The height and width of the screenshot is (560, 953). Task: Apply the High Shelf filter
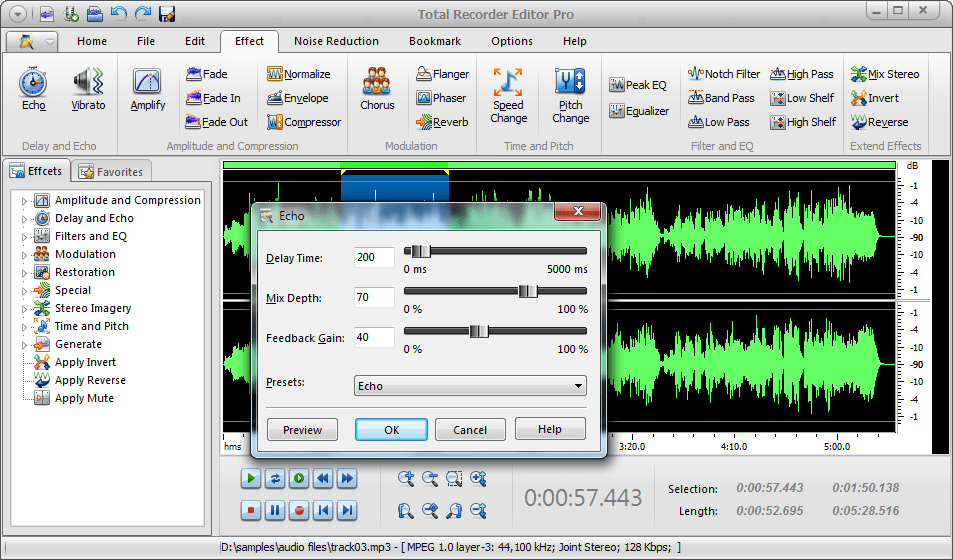coord(803,122)
